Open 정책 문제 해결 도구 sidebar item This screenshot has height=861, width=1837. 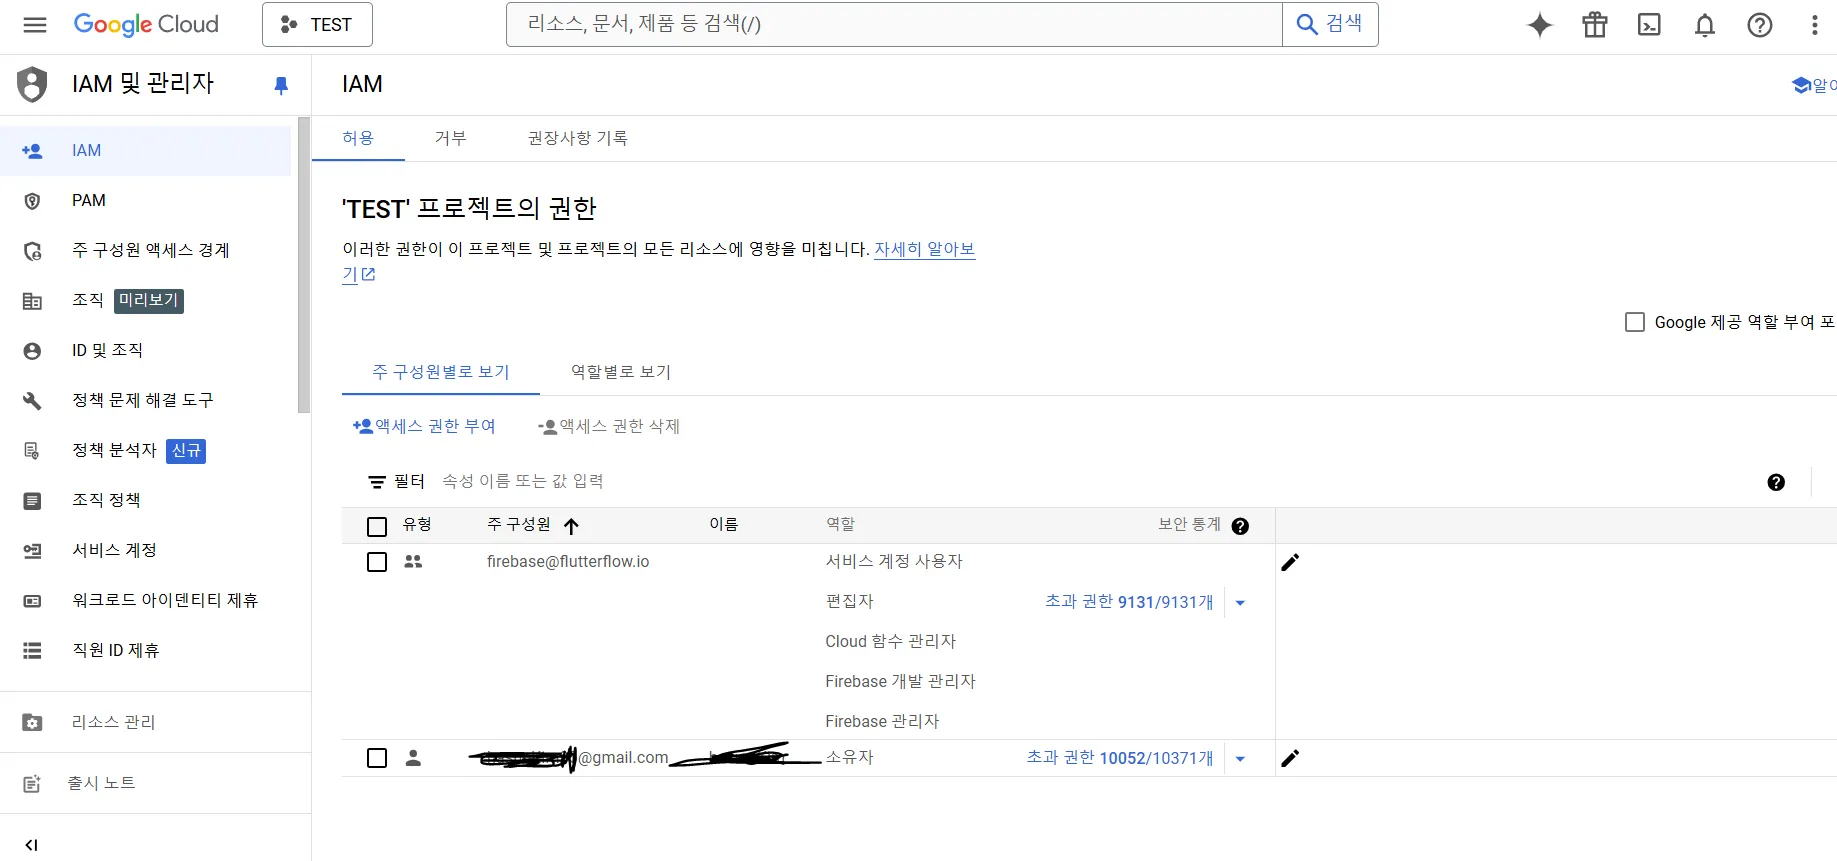point(146,401)
